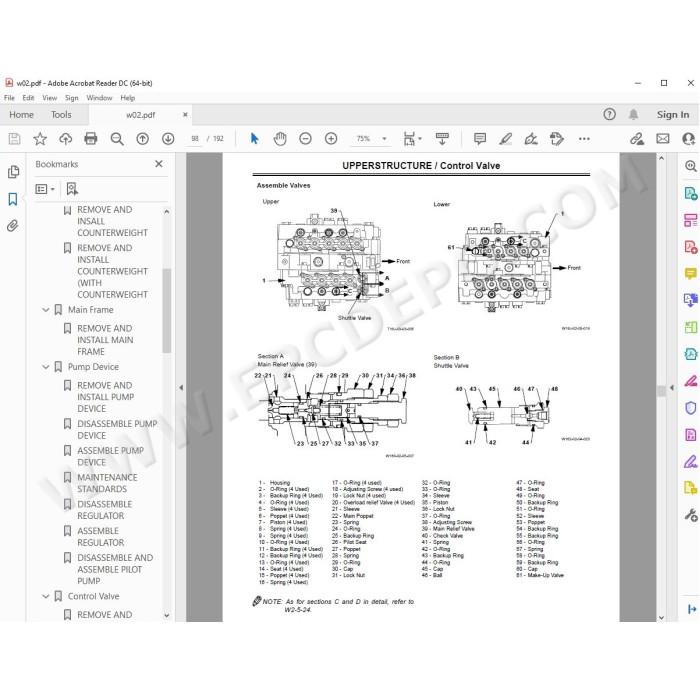700x700 pixels.
Task: Open the Help question mark icon
Action: coord(609,114)
